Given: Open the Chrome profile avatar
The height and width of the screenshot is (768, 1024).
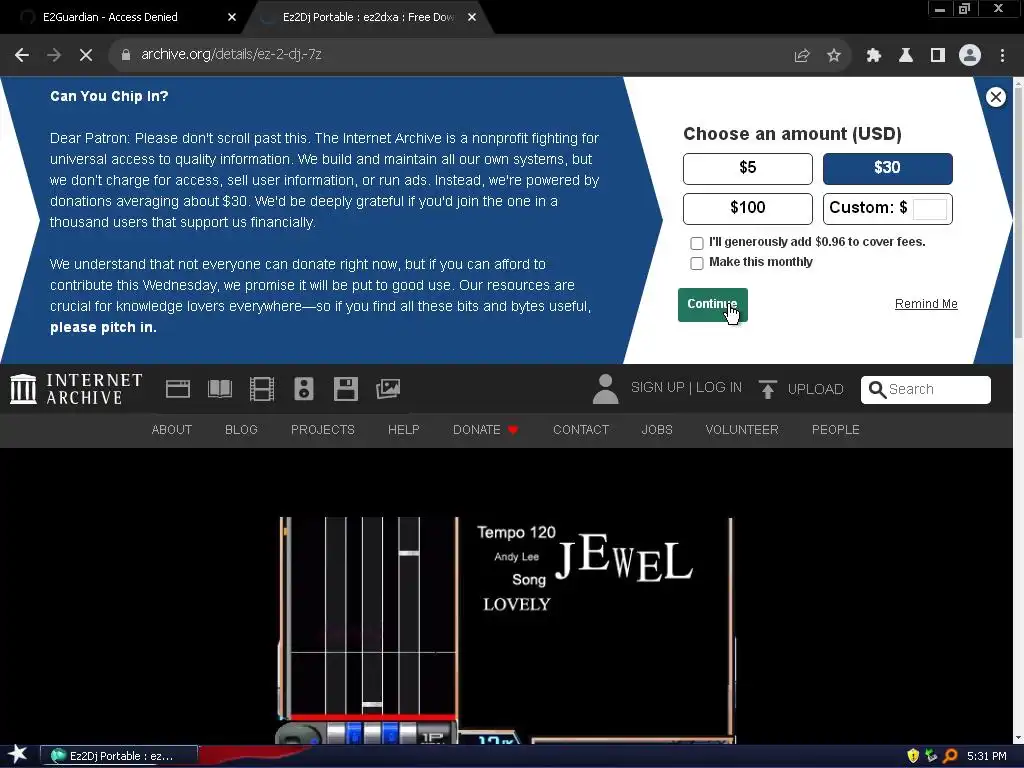Looking at the screenshot, I should 970,56.
